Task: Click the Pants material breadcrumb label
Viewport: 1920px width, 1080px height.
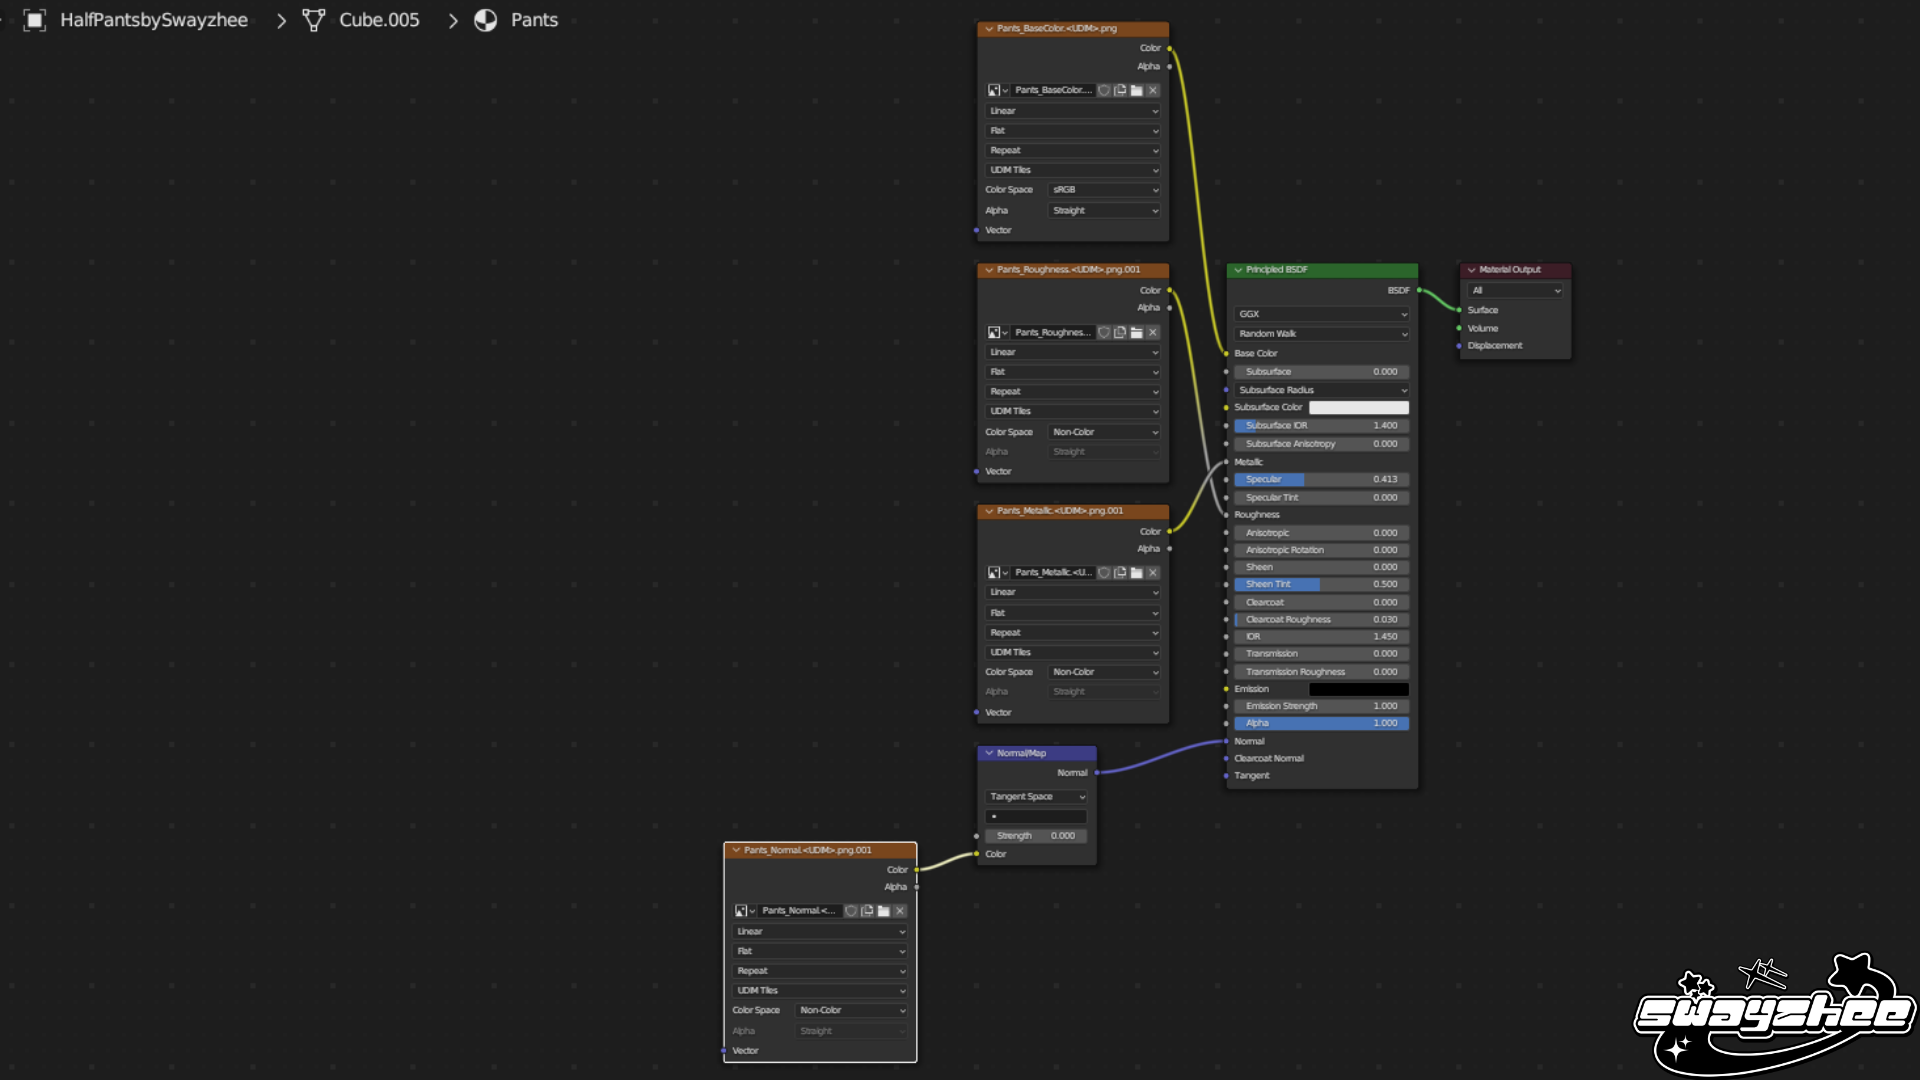Action: click(x=534, y=20)
